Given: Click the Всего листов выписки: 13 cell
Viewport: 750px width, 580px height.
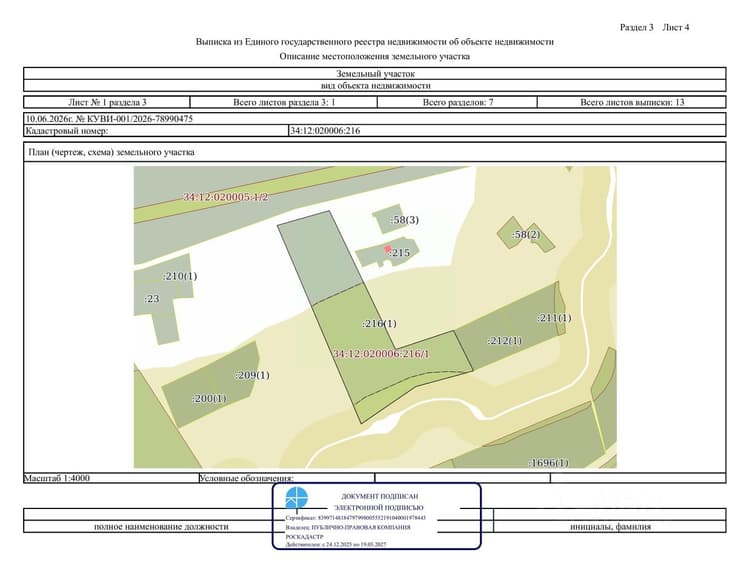Looking at the screenshot, I should [631, 102].
